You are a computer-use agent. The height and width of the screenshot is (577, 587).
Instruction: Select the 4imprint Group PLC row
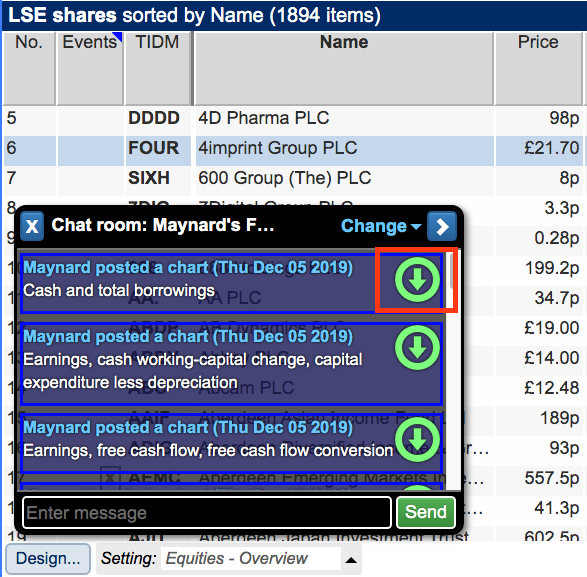[x=293, y=148]
